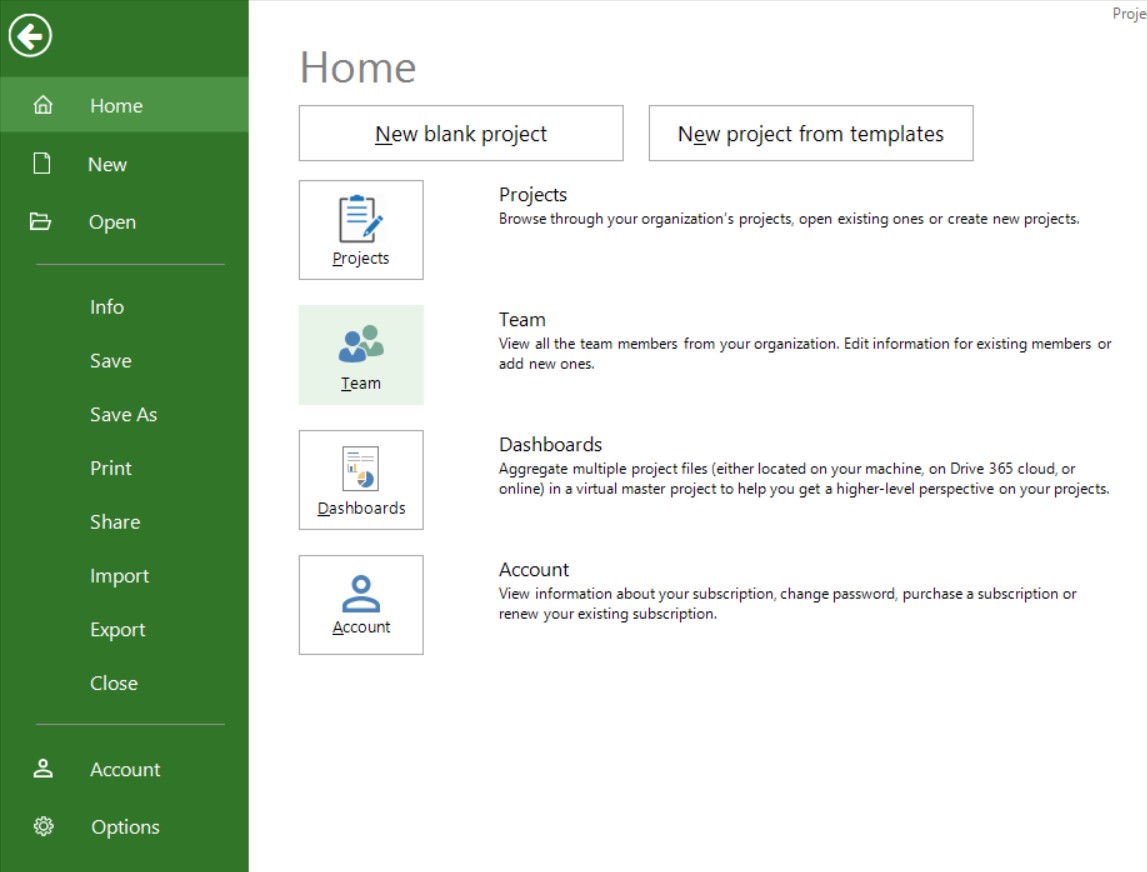Click the Options gear icon
This screenshot has height=872, width=1147.
pyautogui.click(x=42, y=827)
